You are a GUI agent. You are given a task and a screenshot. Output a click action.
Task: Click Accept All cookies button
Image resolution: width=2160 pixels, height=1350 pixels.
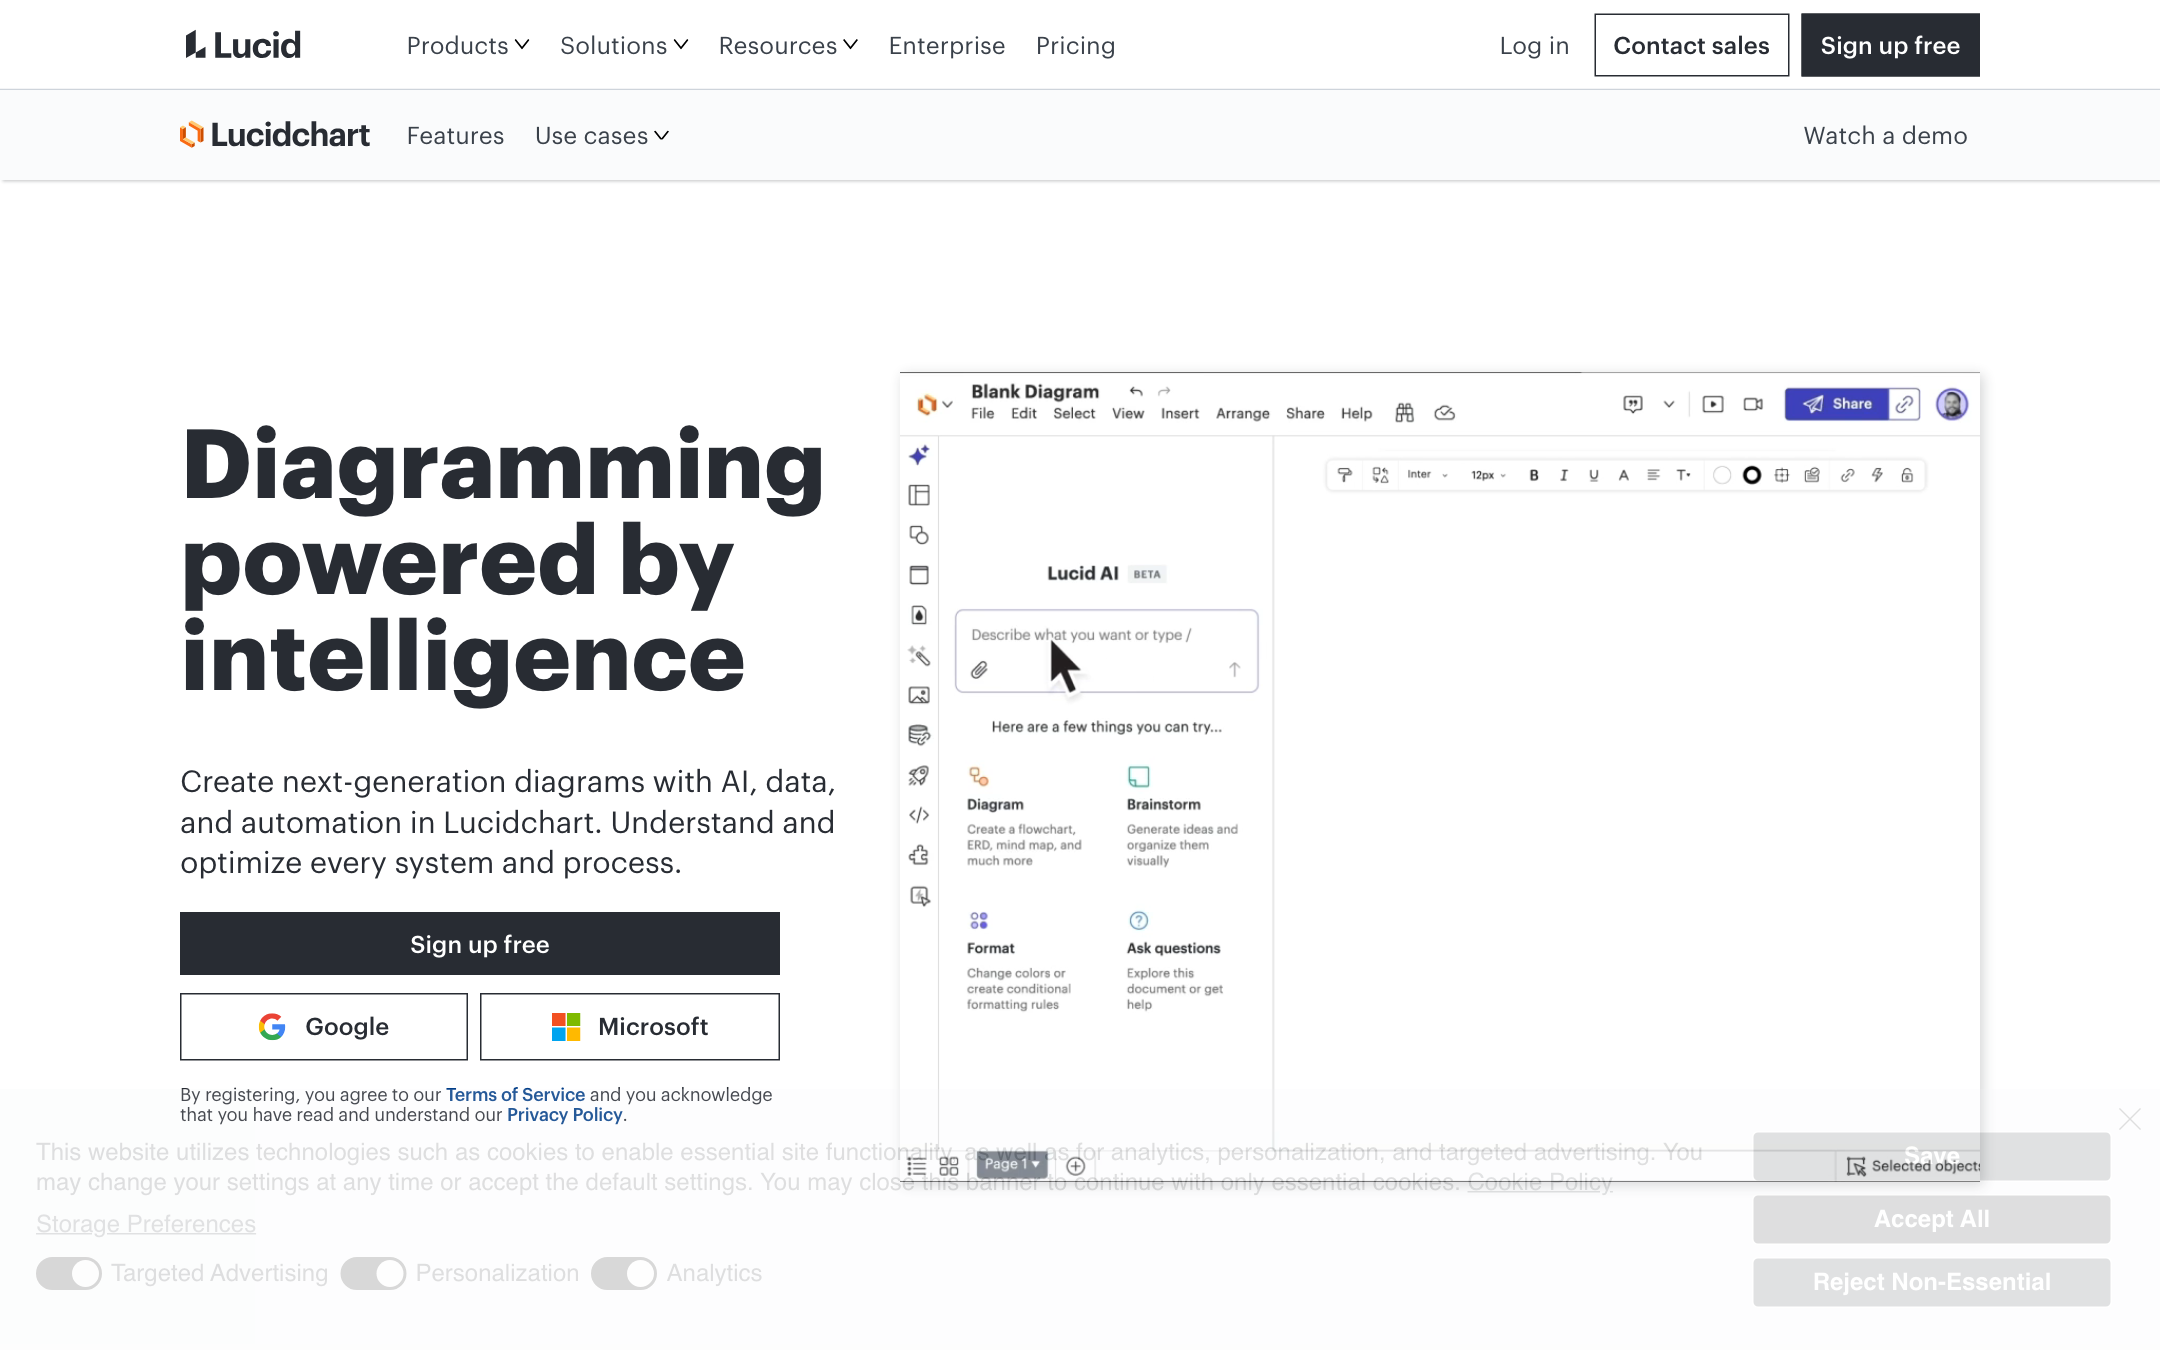[1931, 1219]
